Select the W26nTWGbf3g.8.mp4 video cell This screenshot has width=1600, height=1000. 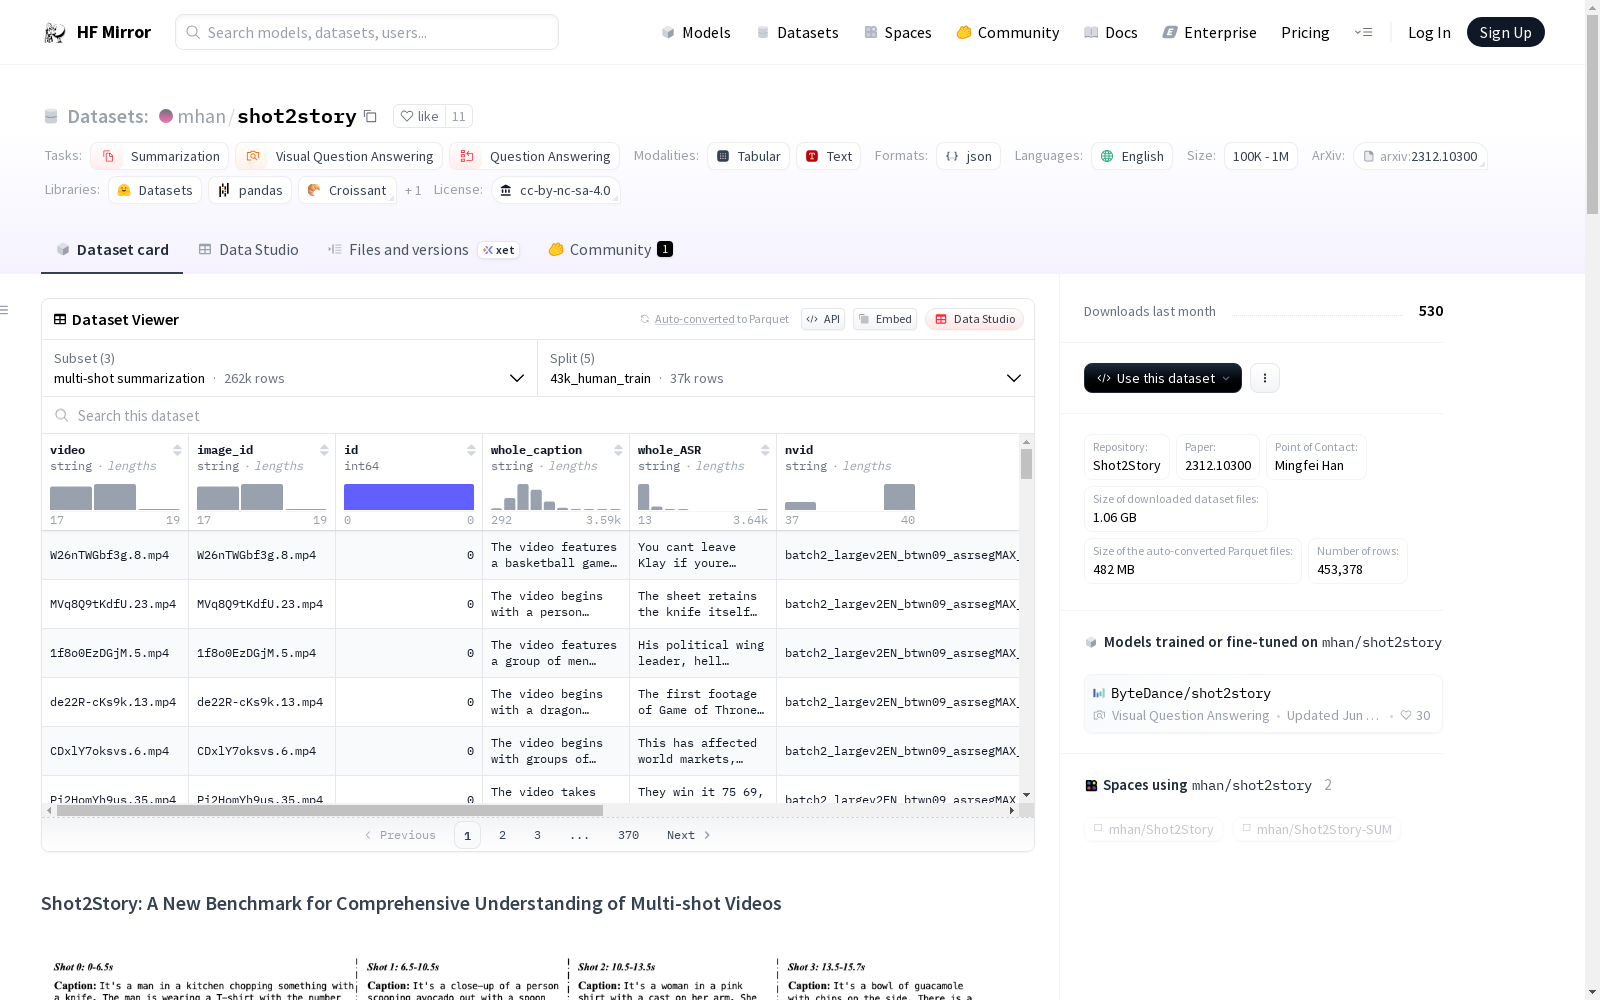tap(115, 555)
